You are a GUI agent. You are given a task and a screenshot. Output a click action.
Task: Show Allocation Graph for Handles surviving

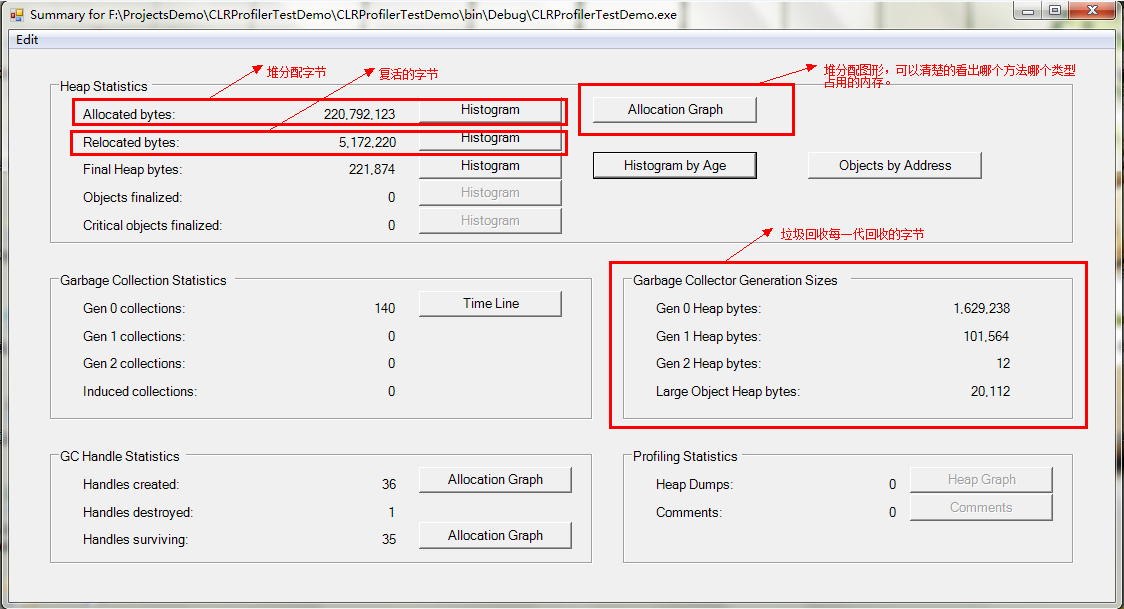tap(495, 536)
